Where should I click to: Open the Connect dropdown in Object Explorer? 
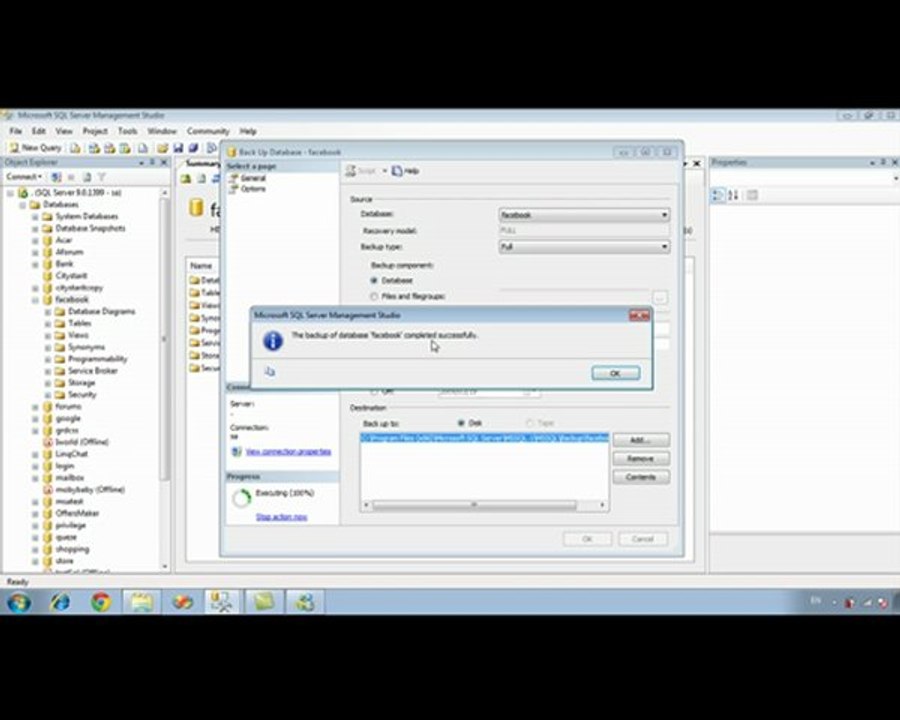coord(24,177)
